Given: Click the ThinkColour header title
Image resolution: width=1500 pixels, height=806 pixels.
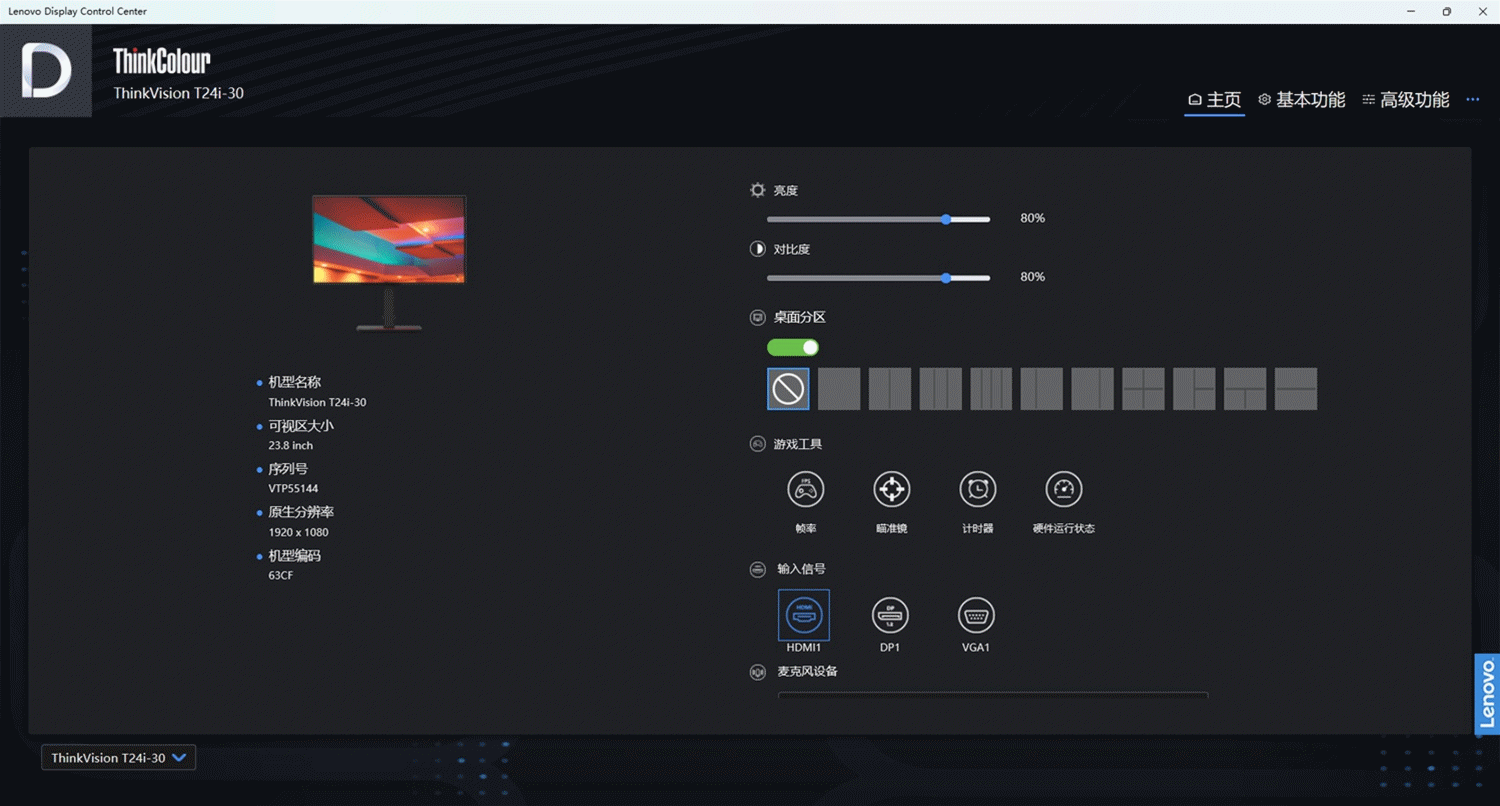Looking at the screenshot, I should pyautogui.click(x=162, y=61).
